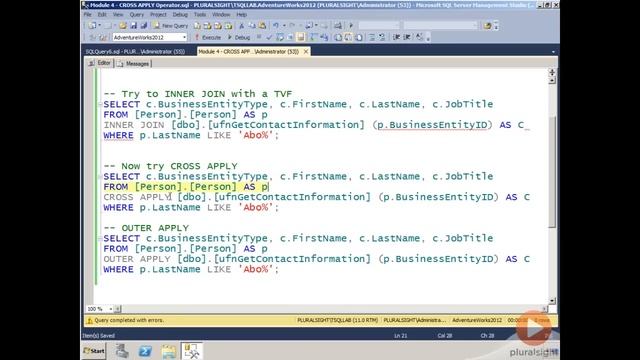Viewport: 640px width, 360px height.
Task: Click the New Query button
Action: point(171,26)
